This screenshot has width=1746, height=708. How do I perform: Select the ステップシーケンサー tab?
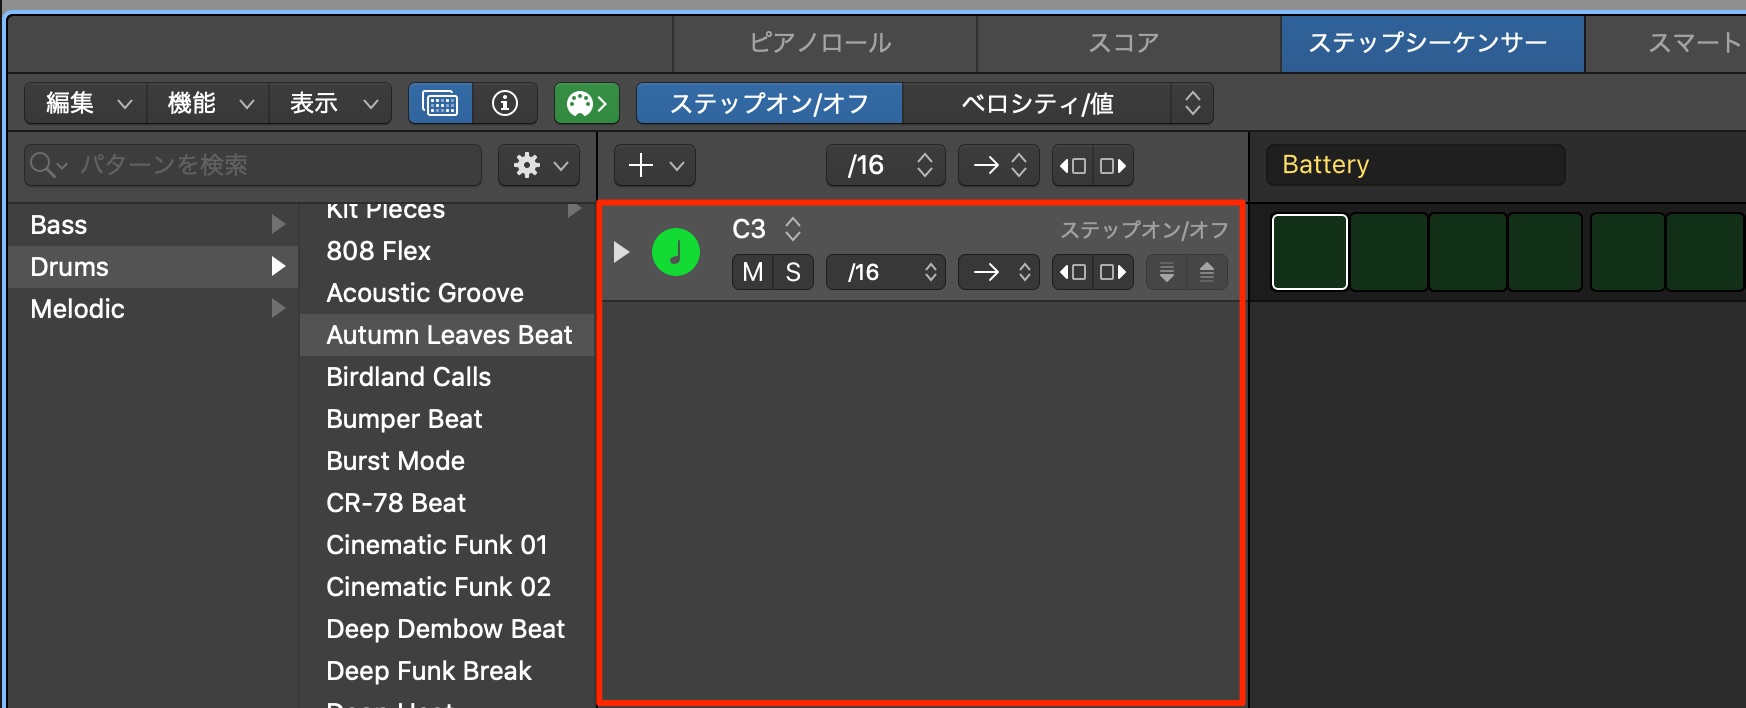[x=1432, y=43]
